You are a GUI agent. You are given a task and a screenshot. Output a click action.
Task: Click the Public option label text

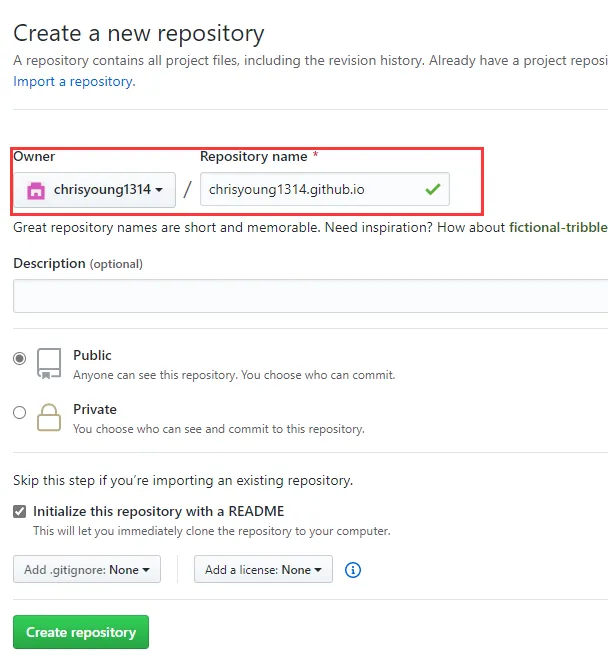92,355
